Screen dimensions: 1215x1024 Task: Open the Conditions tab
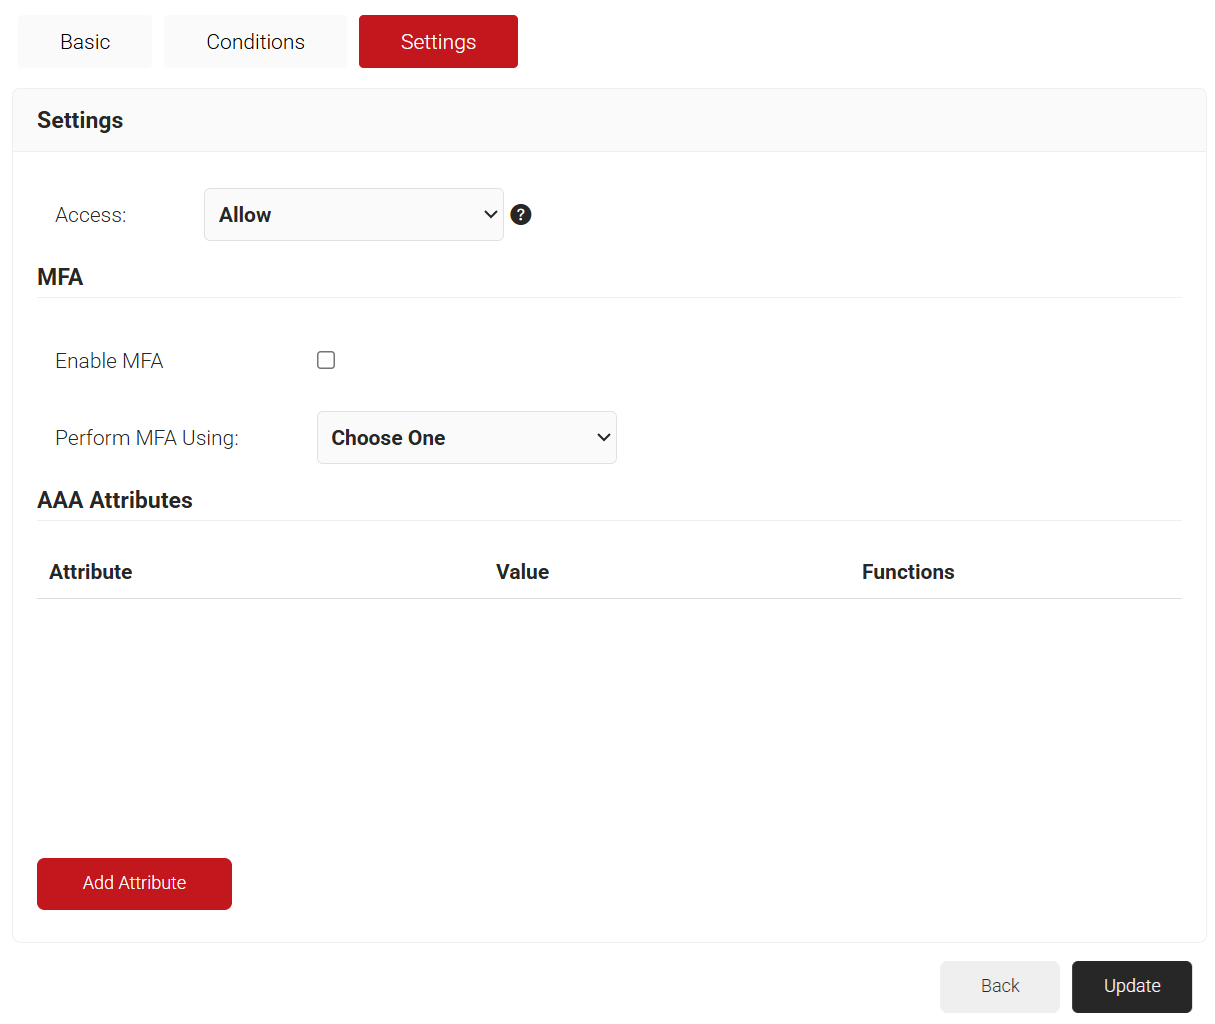tap(255, 42)
